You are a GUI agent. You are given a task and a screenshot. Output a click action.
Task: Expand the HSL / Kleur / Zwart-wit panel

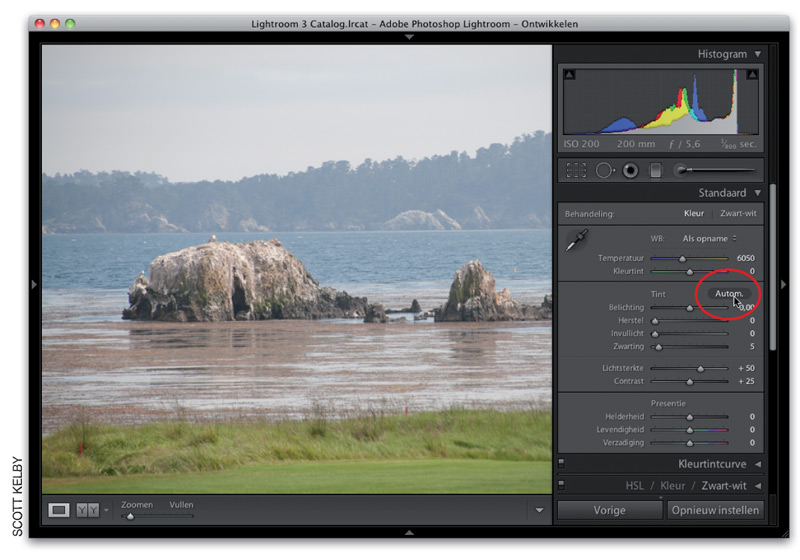758,486
